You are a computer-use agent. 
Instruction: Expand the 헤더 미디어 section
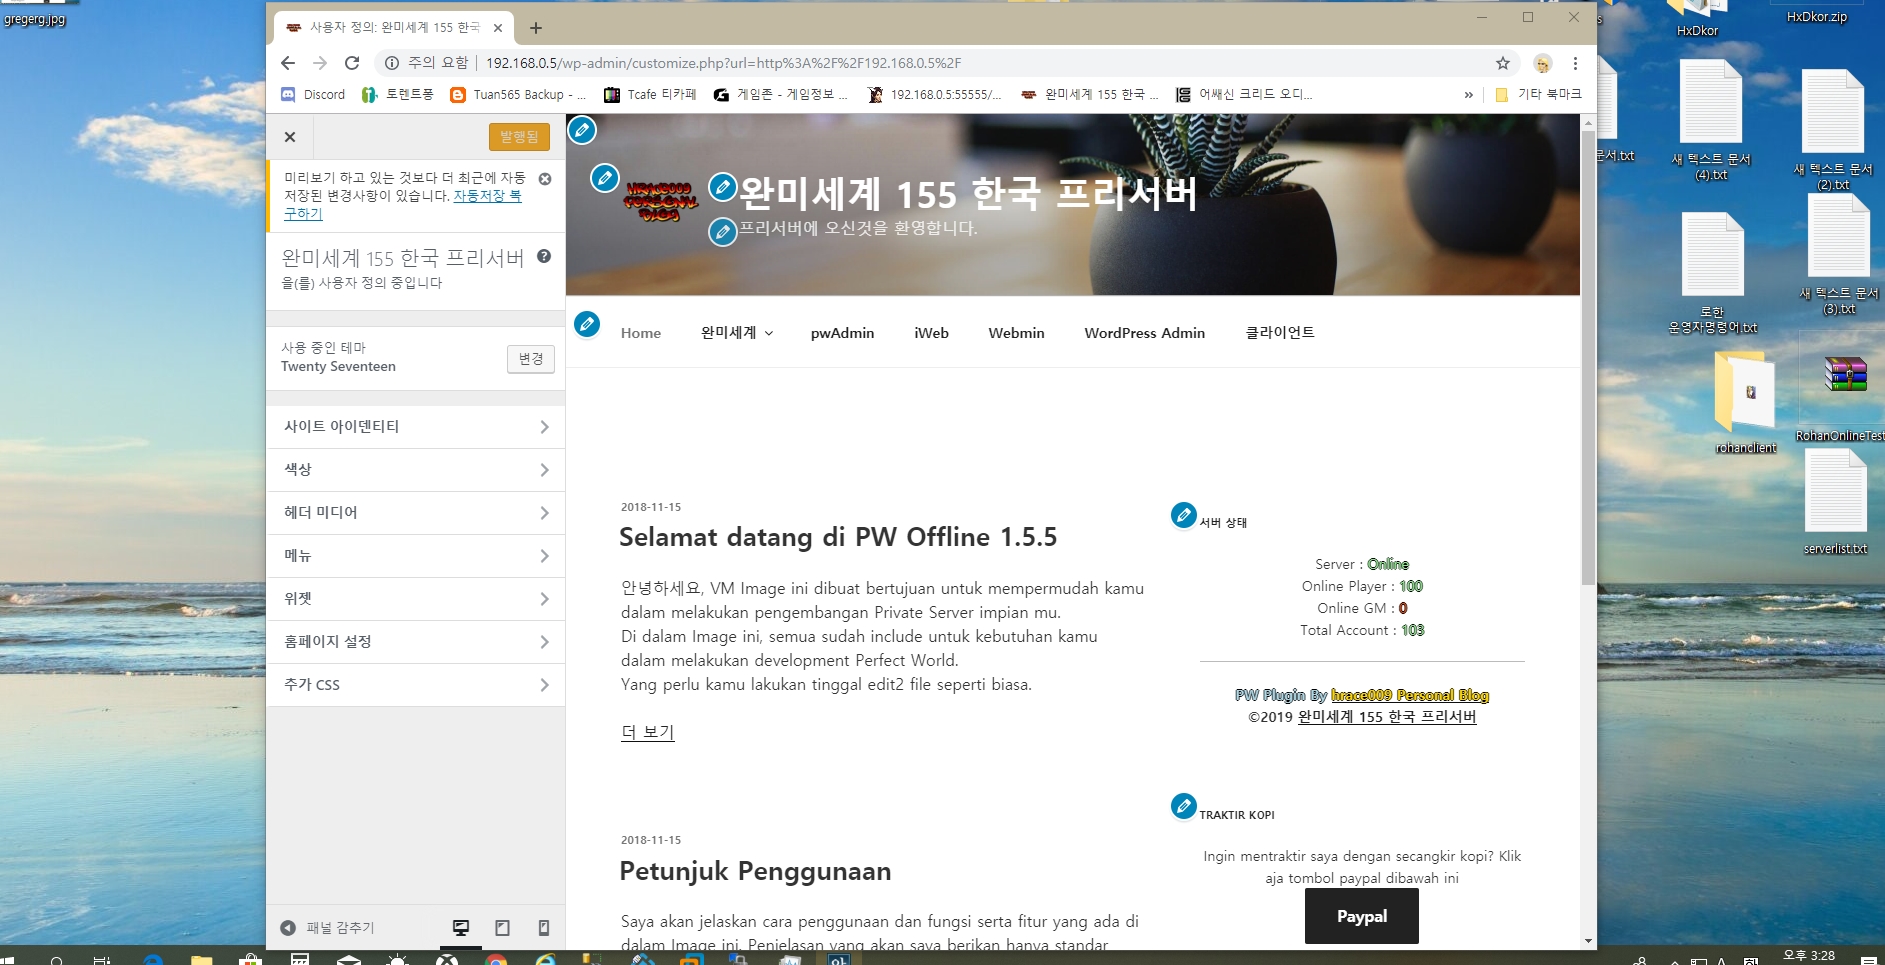click(415, 513)
